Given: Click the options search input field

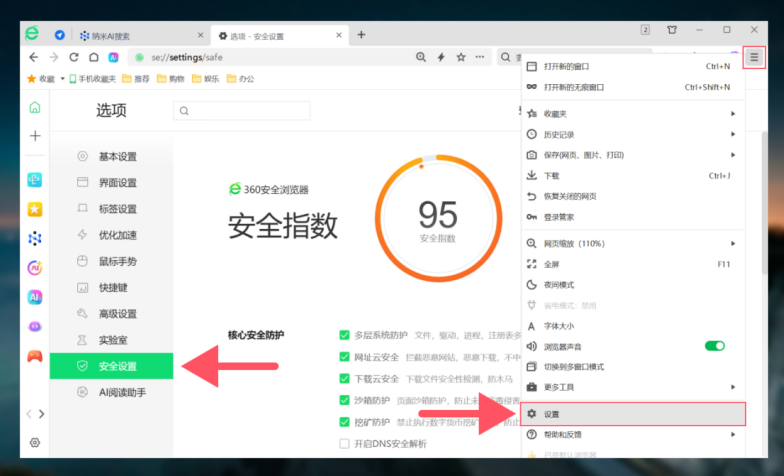Looking at the screenshot, I should (x=242, y=110).
